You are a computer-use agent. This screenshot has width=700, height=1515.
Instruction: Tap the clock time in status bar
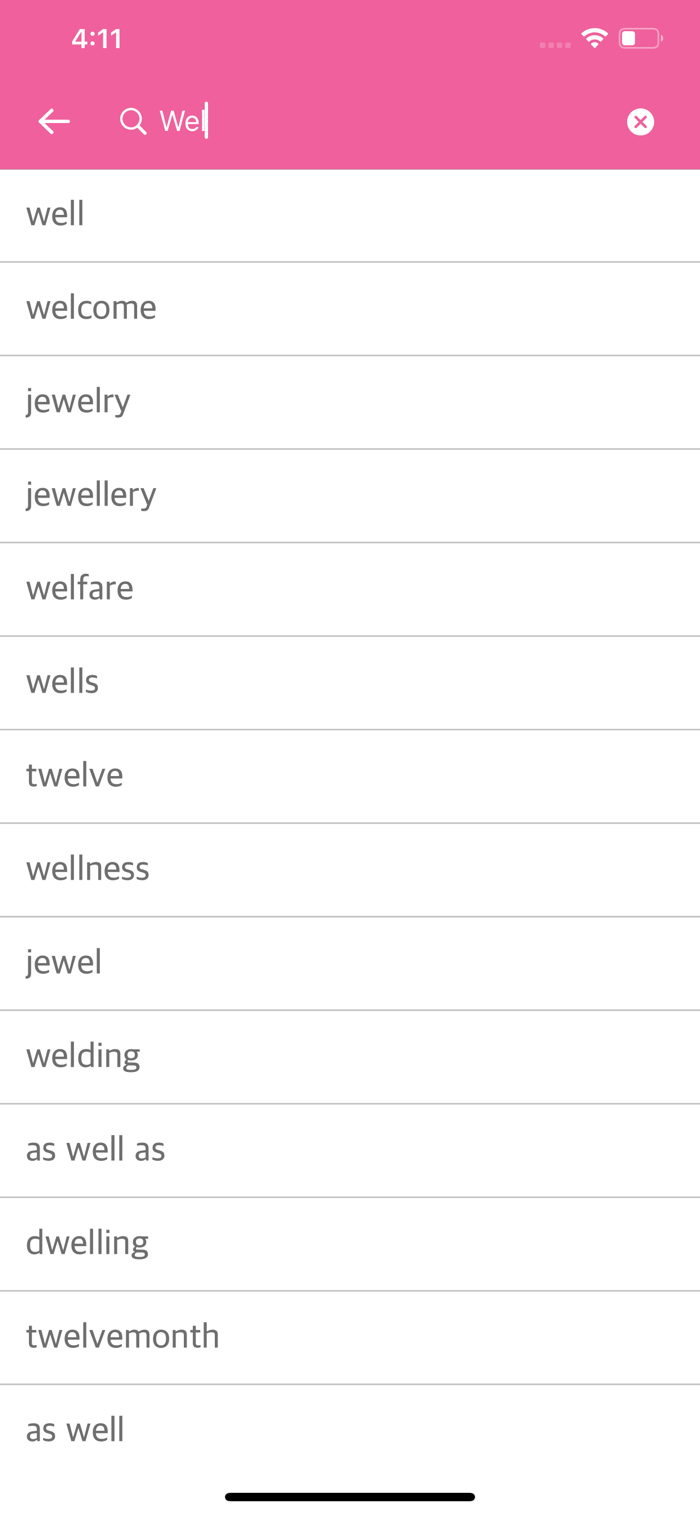97,39
